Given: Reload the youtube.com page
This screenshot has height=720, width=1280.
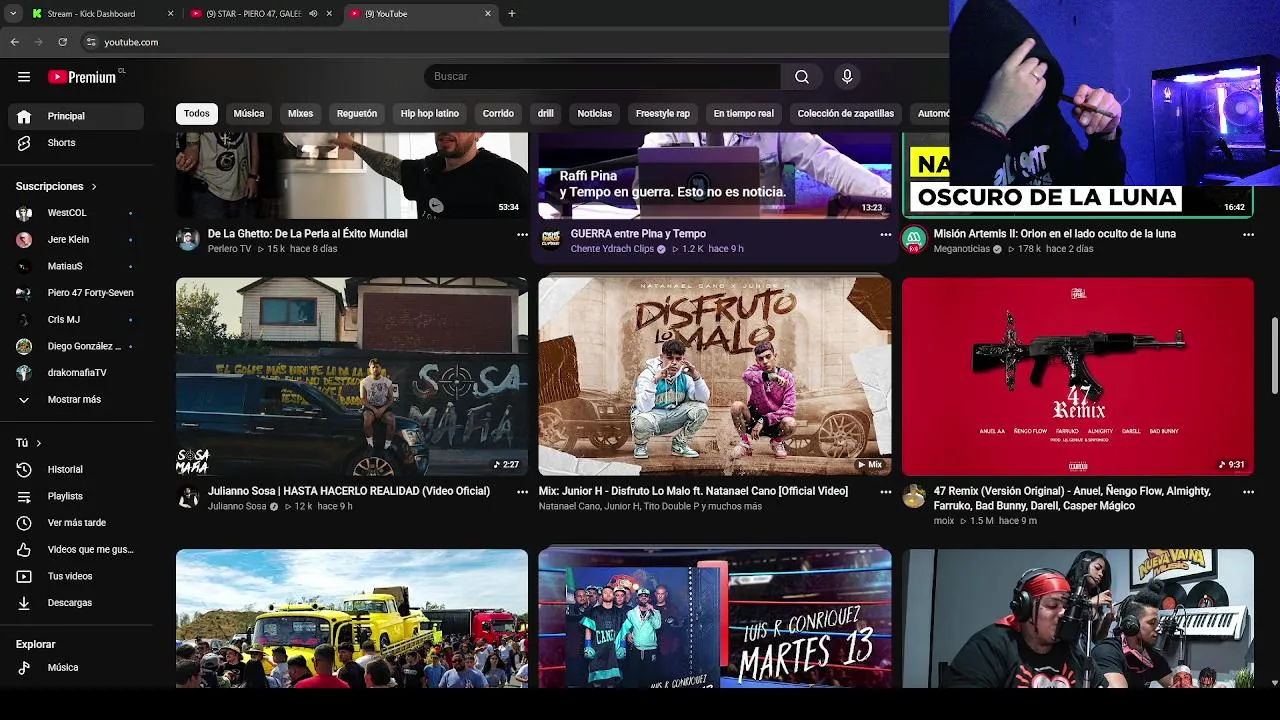Looking at the screenshot, I should click(62, 42).
